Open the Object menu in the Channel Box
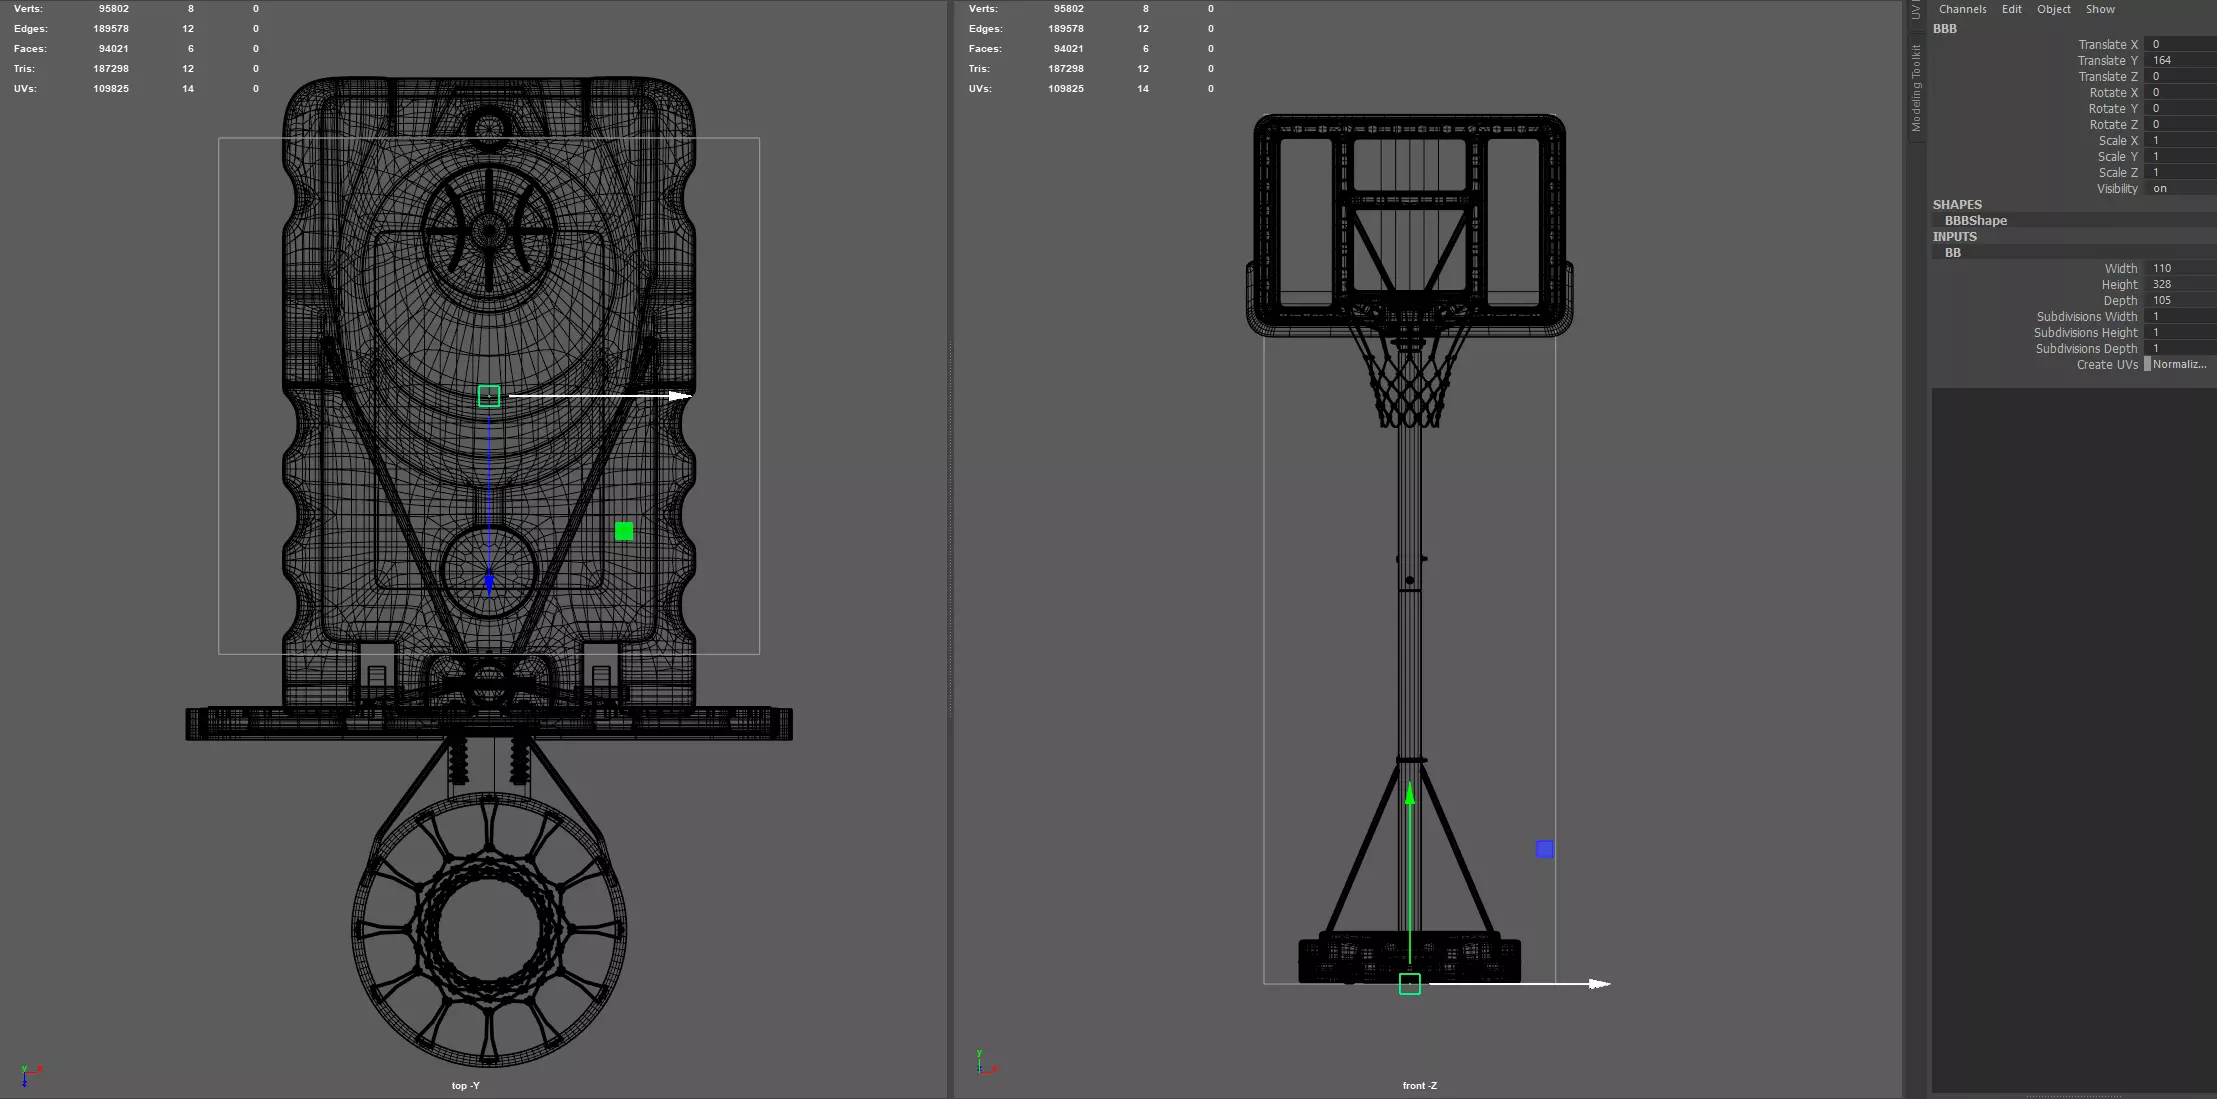Screen dimensions: 2217x1099 pyautogui.click(x=2053, y=9)
